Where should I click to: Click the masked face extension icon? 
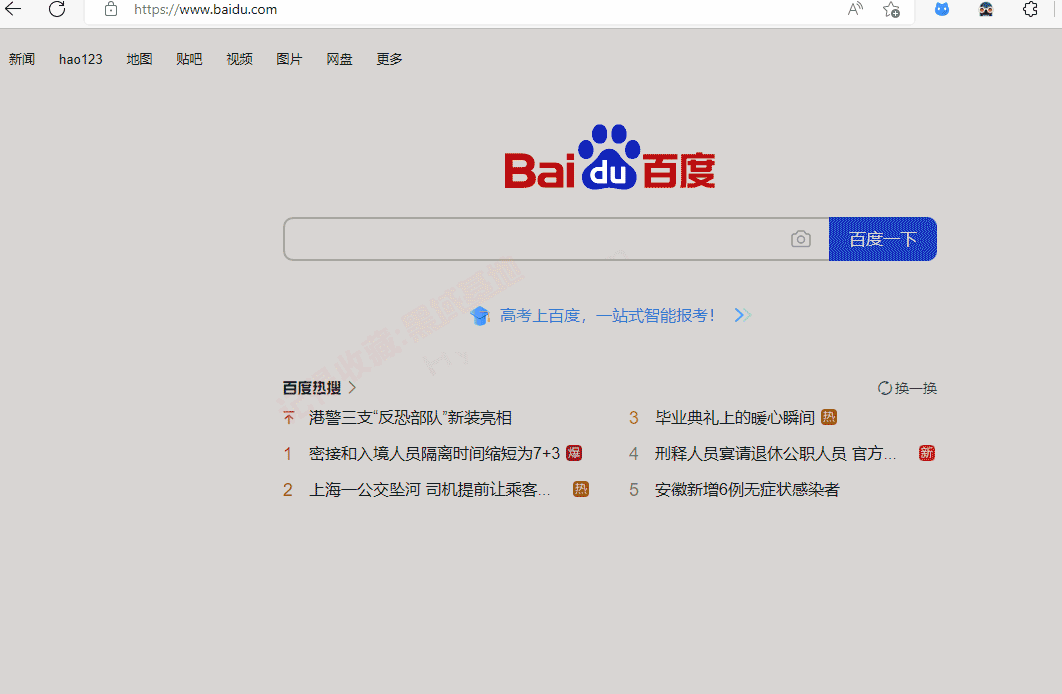coord(986,9)
